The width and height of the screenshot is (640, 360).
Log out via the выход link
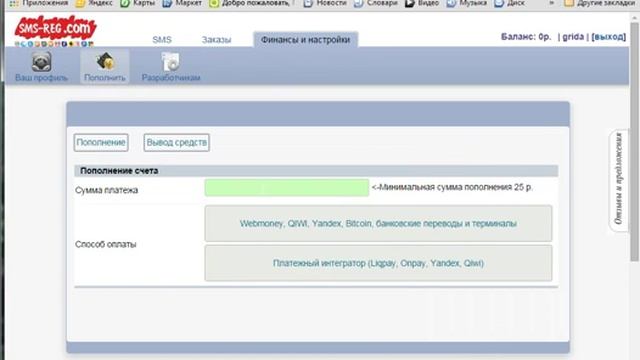coord(608,37)
